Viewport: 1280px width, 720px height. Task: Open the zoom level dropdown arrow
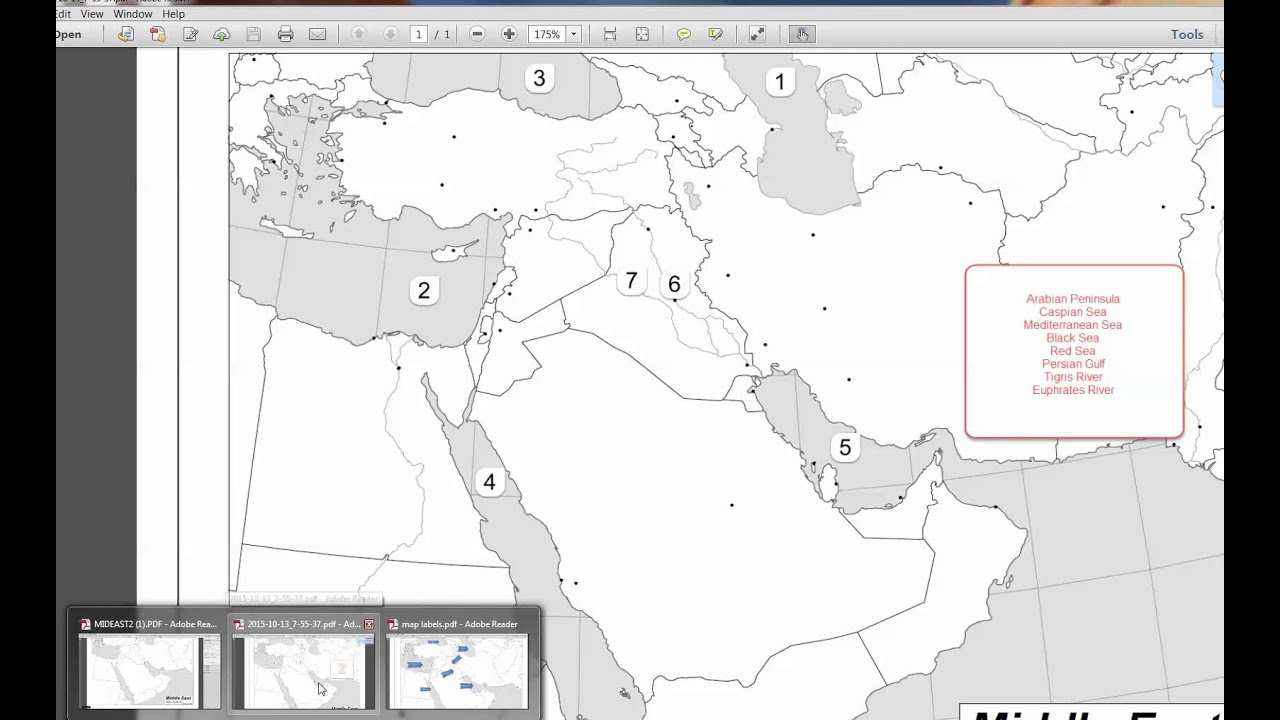pyautogui.click(x=574, y=34)
